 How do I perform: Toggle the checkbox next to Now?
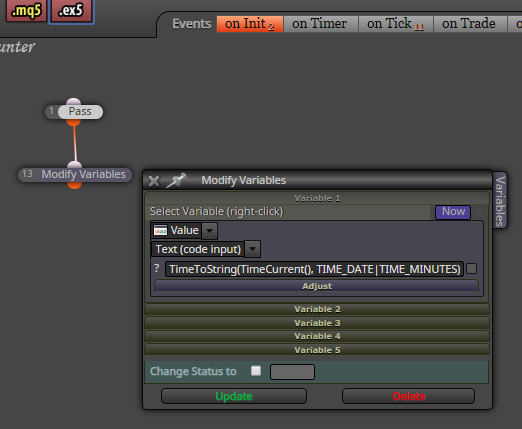478,212
